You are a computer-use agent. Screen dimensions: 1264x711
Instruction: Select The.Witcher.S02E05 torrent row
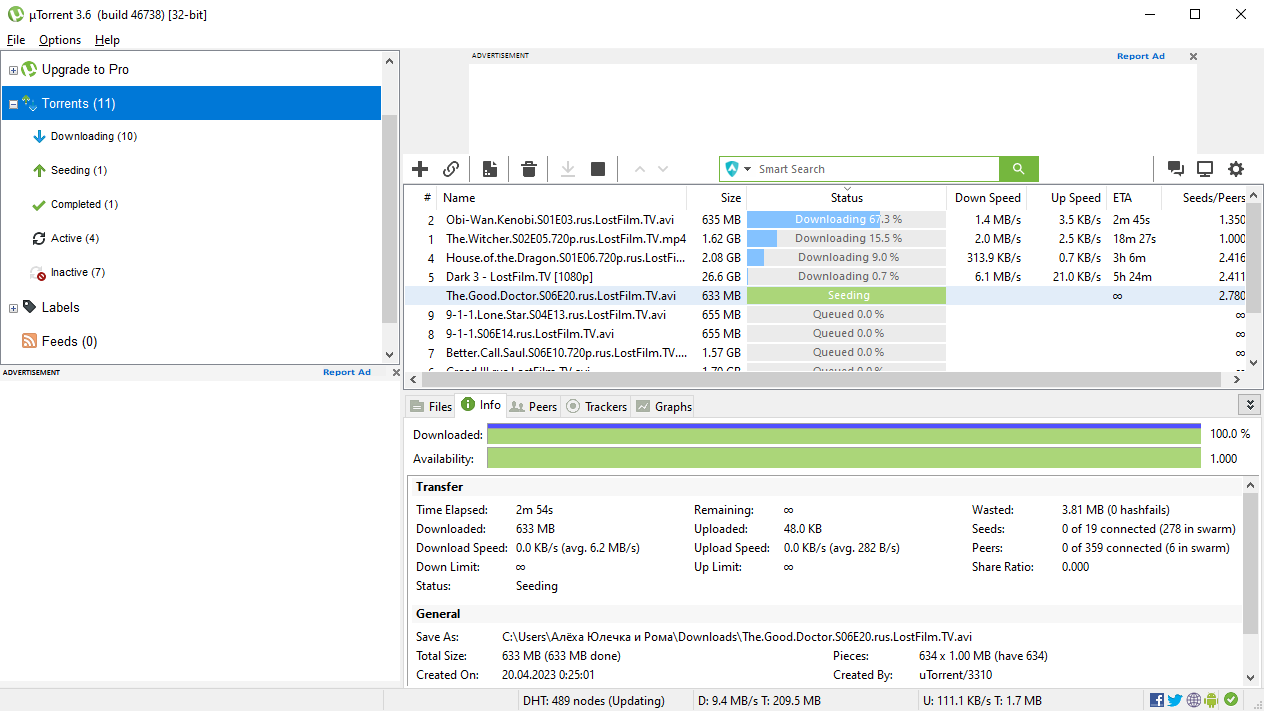[x=826, y=238]
